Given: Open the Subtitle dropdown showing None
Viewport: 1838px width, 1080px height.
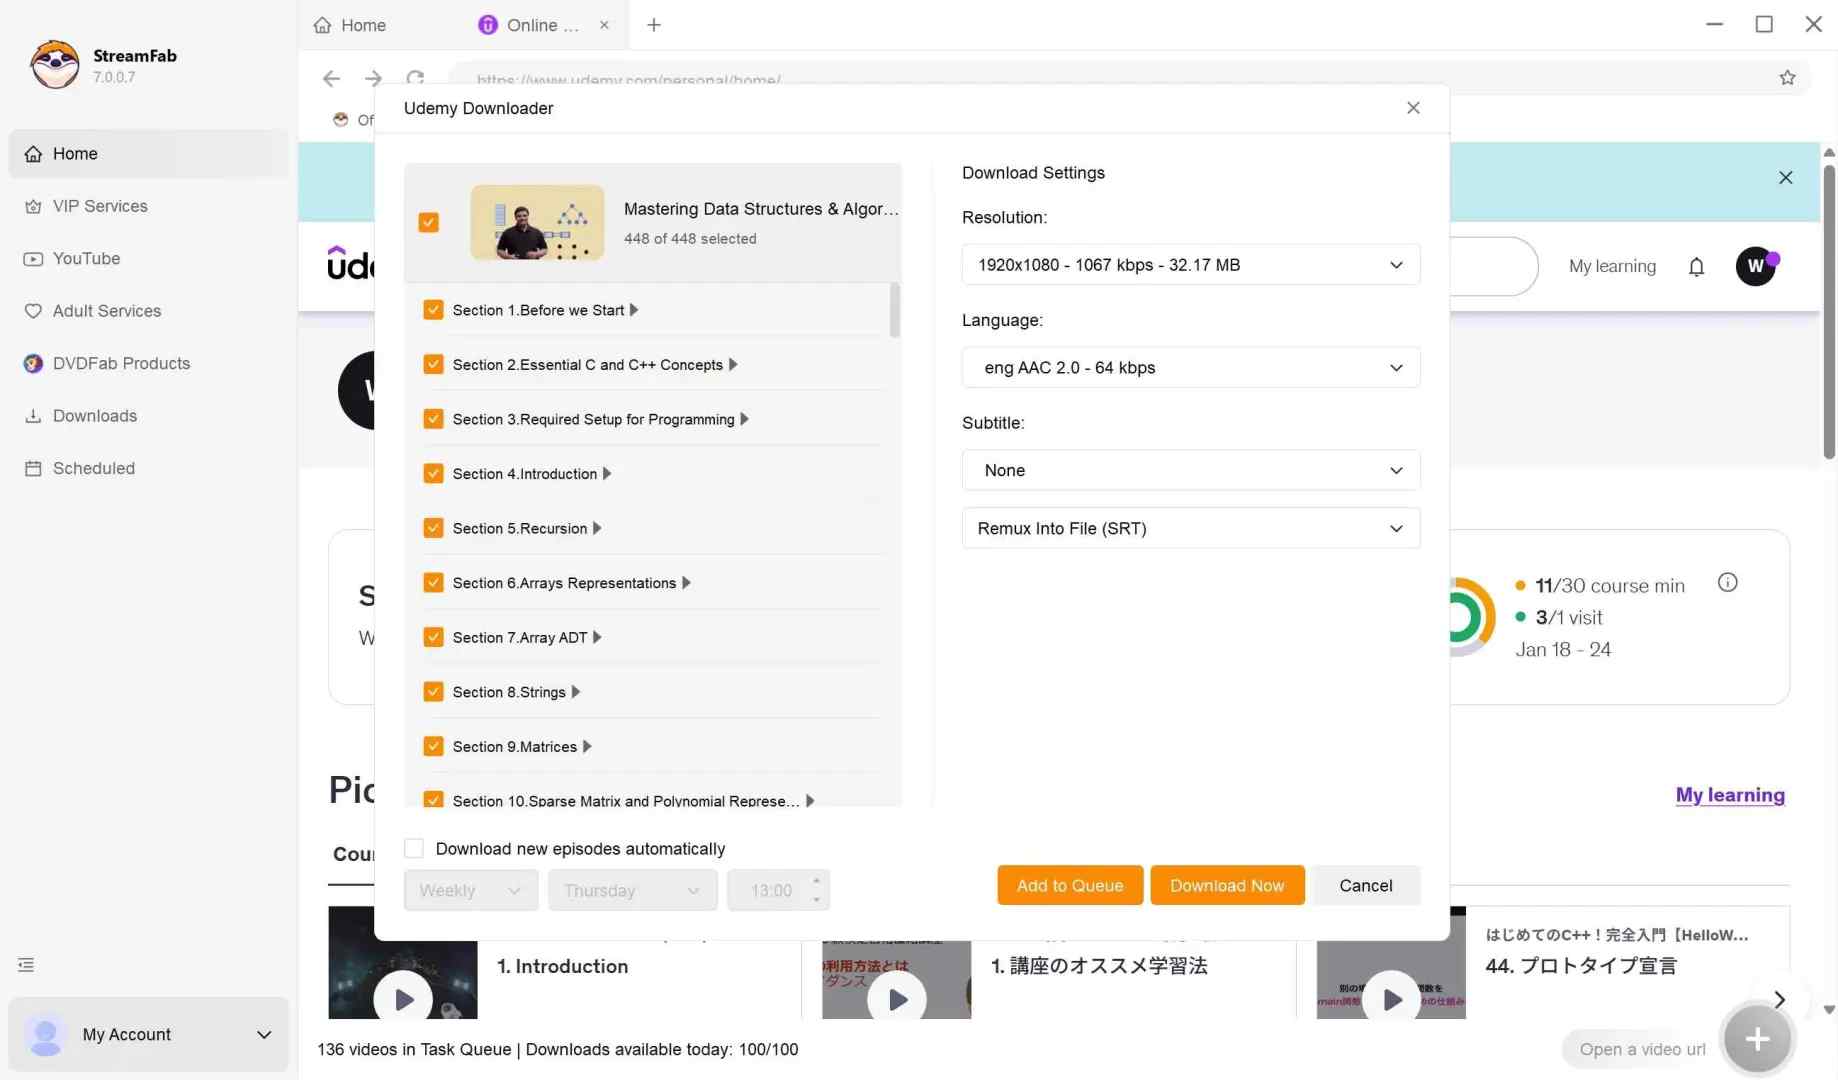Looking at the screenshot, I should [1189, 470].
